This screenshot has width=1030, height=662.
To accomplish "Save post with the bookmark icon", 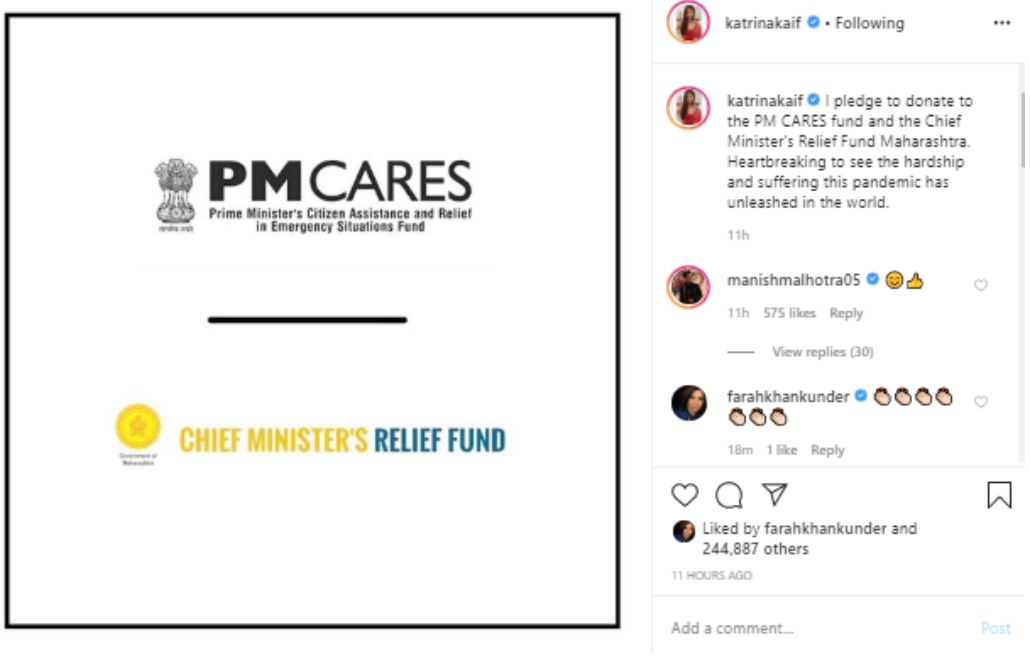I will pyautogui.click(x=998, y=495).
